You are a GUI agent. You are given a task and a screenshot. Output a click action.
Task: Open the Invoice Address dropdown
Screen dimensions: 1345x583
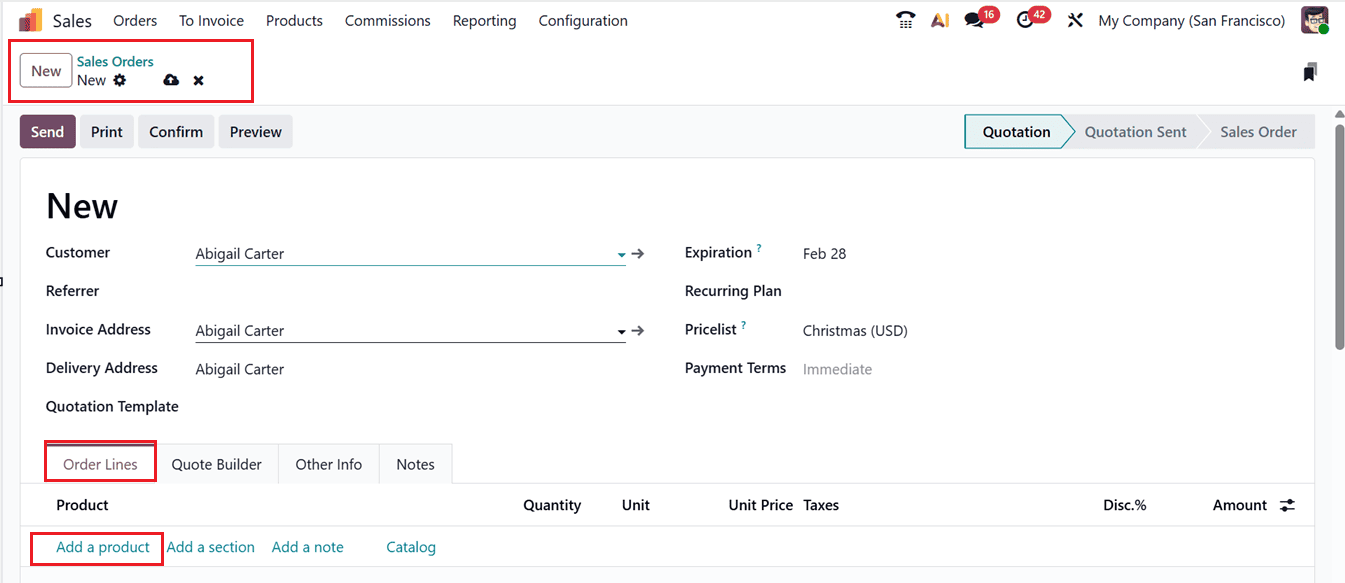click(620, 333)
